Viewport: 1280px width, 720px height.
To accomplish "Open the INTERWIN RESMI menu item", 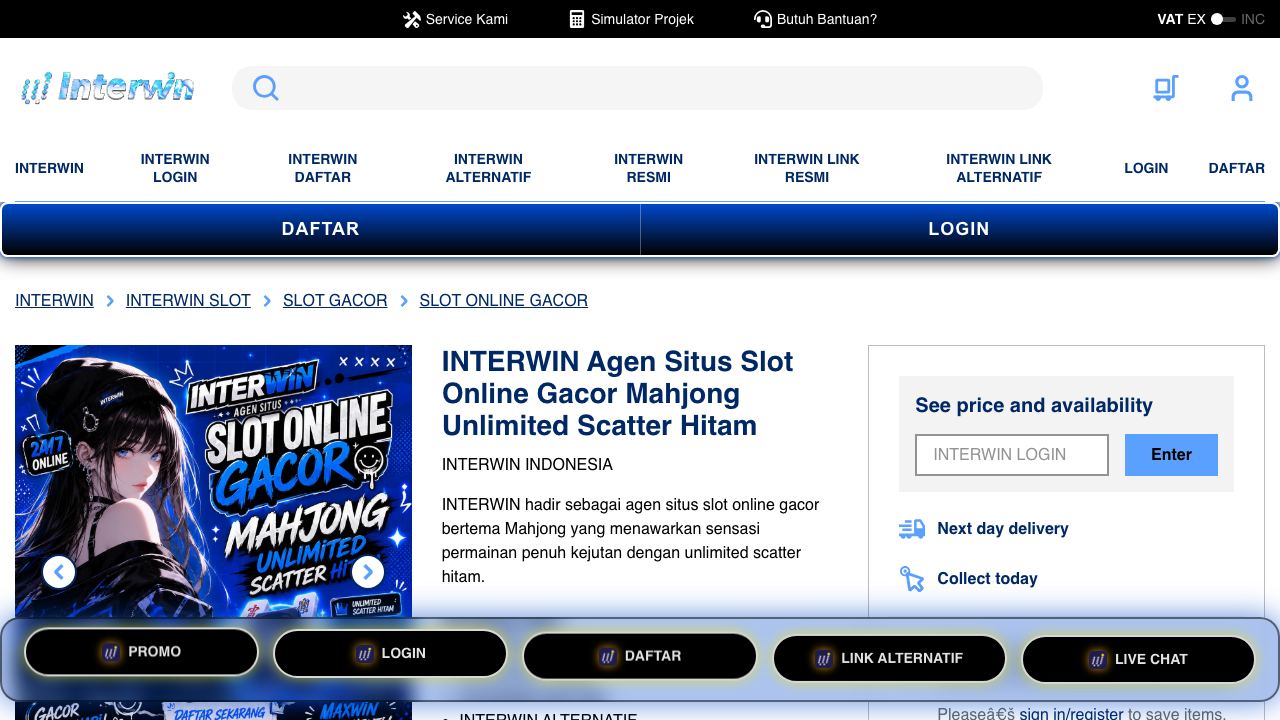I will pos(648,168).
